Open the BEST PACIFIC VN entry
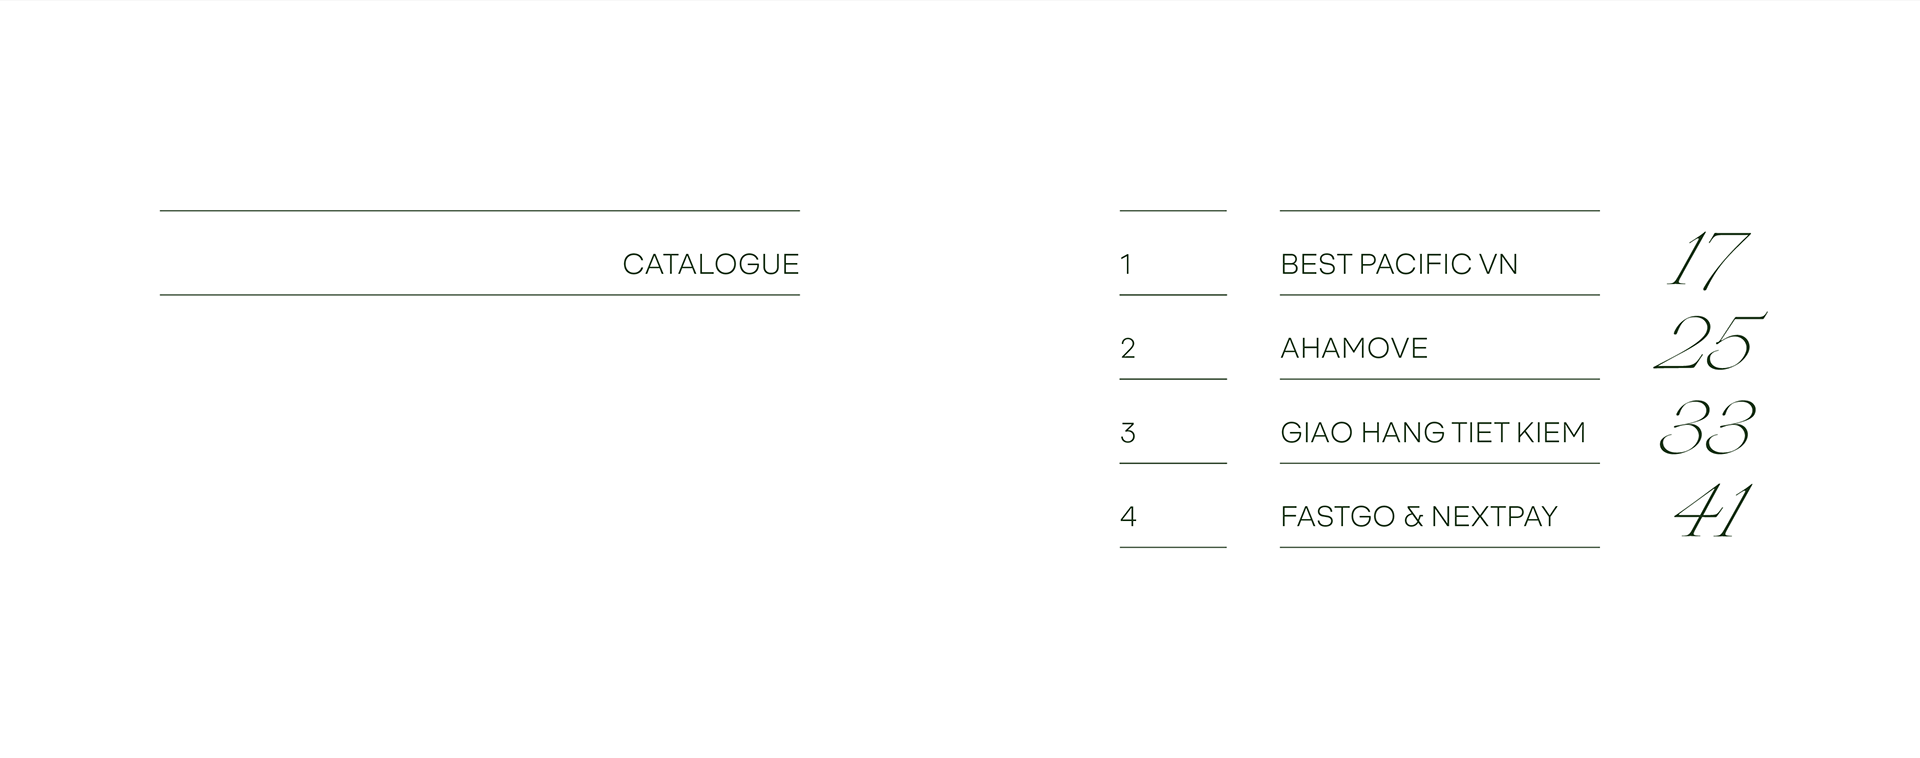The height and width of the screenshot is (758, 1920). (1399, 264)
